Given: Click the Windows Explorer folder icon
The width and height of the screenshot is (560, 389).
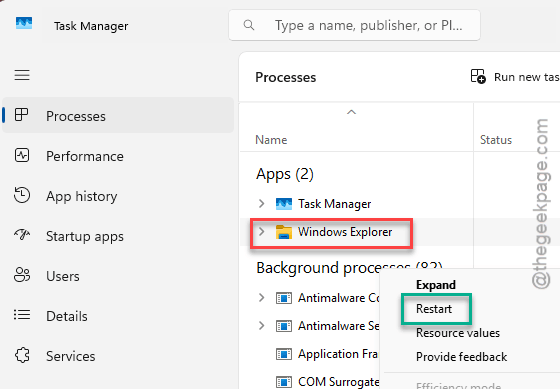Looking at the screenshot, I should (284, 232).
